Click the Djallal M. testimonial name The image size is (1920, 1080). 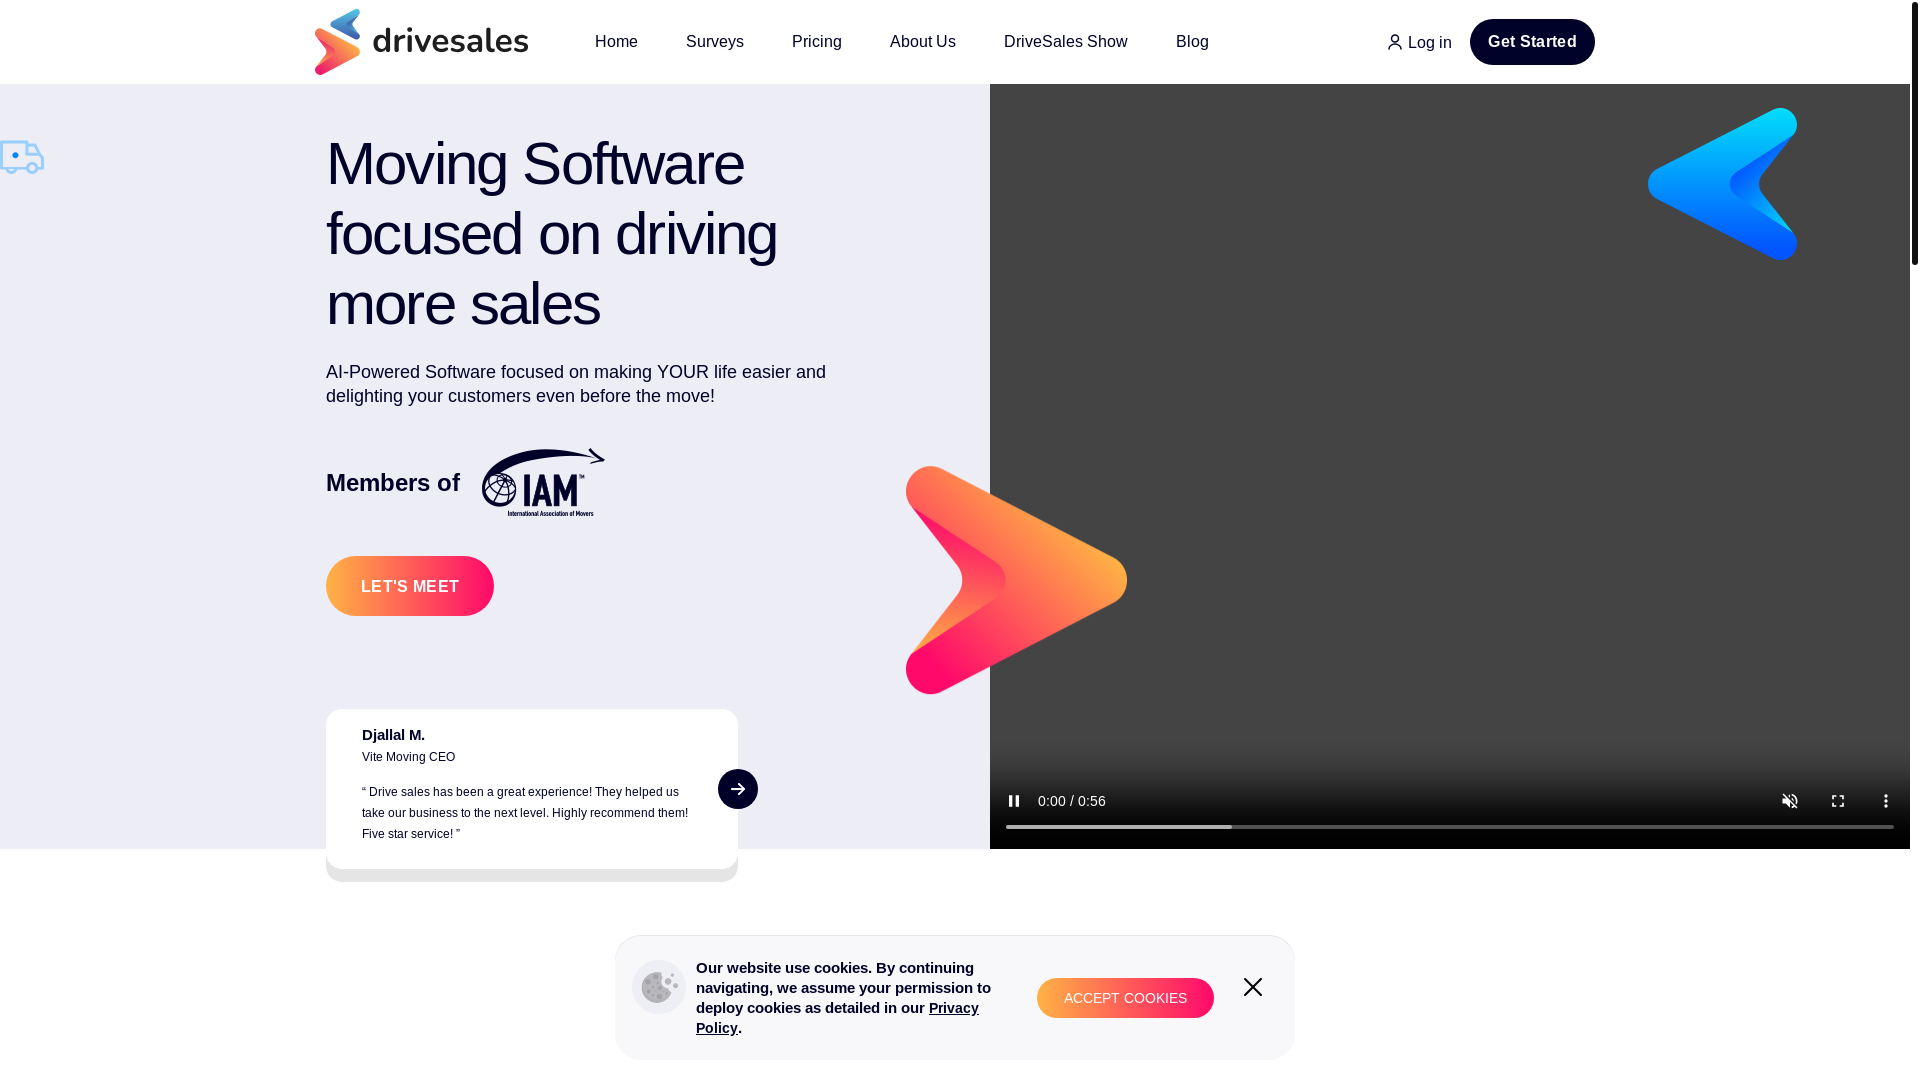393,735
